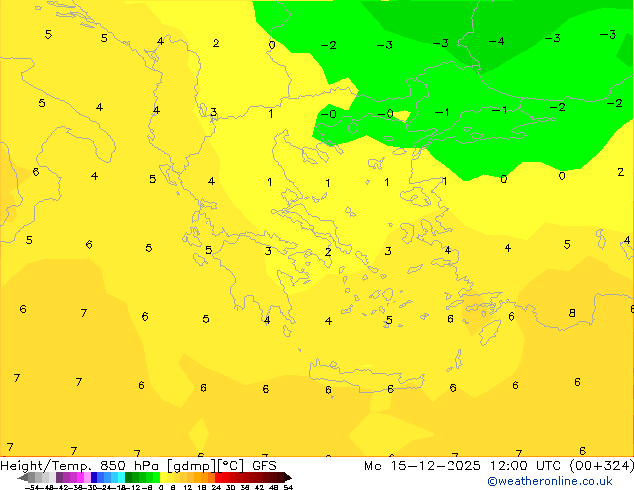Viewport: 634px width, 490px height.
Task: Click the '54' label at the legend's end
Action: (288, 487)
